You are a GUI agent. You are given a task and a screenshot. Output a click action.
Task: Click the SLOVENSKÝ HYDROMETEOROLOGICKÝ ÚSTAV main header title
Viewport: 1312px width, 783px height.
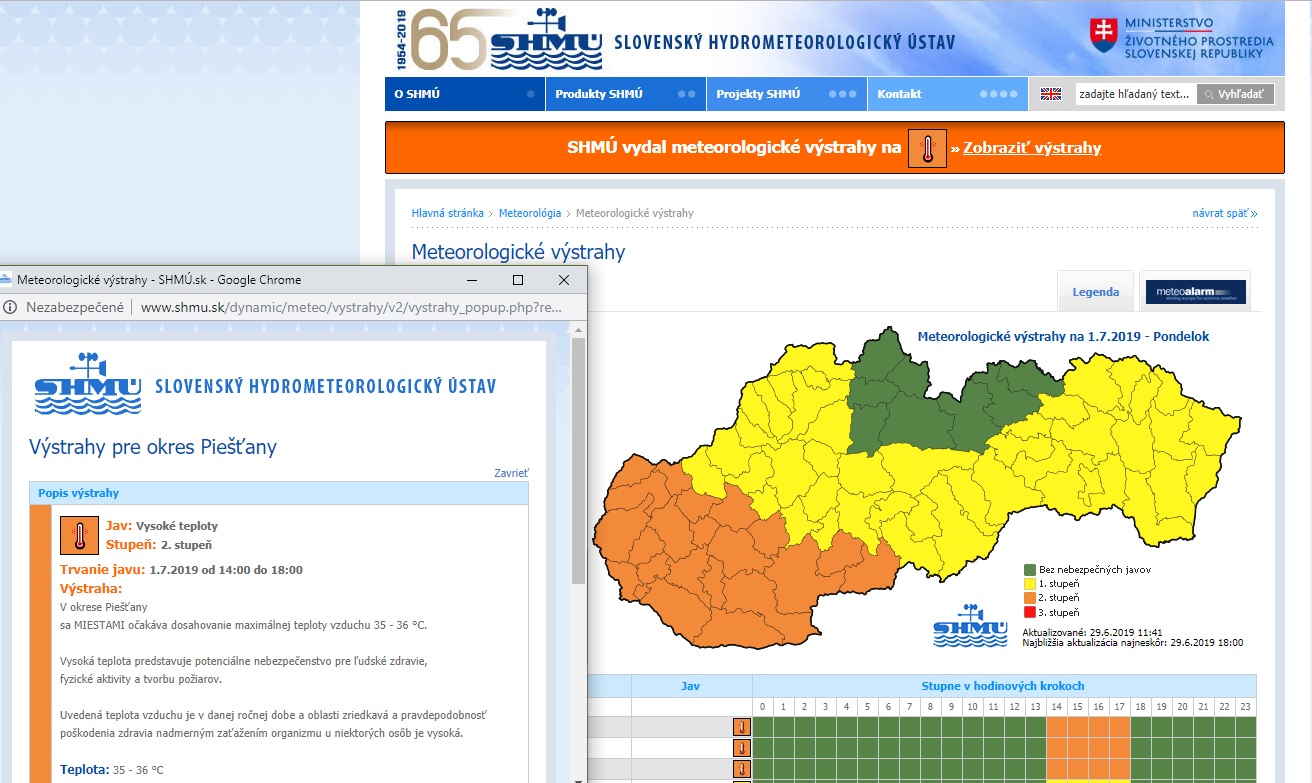click(x=784, y=43)
